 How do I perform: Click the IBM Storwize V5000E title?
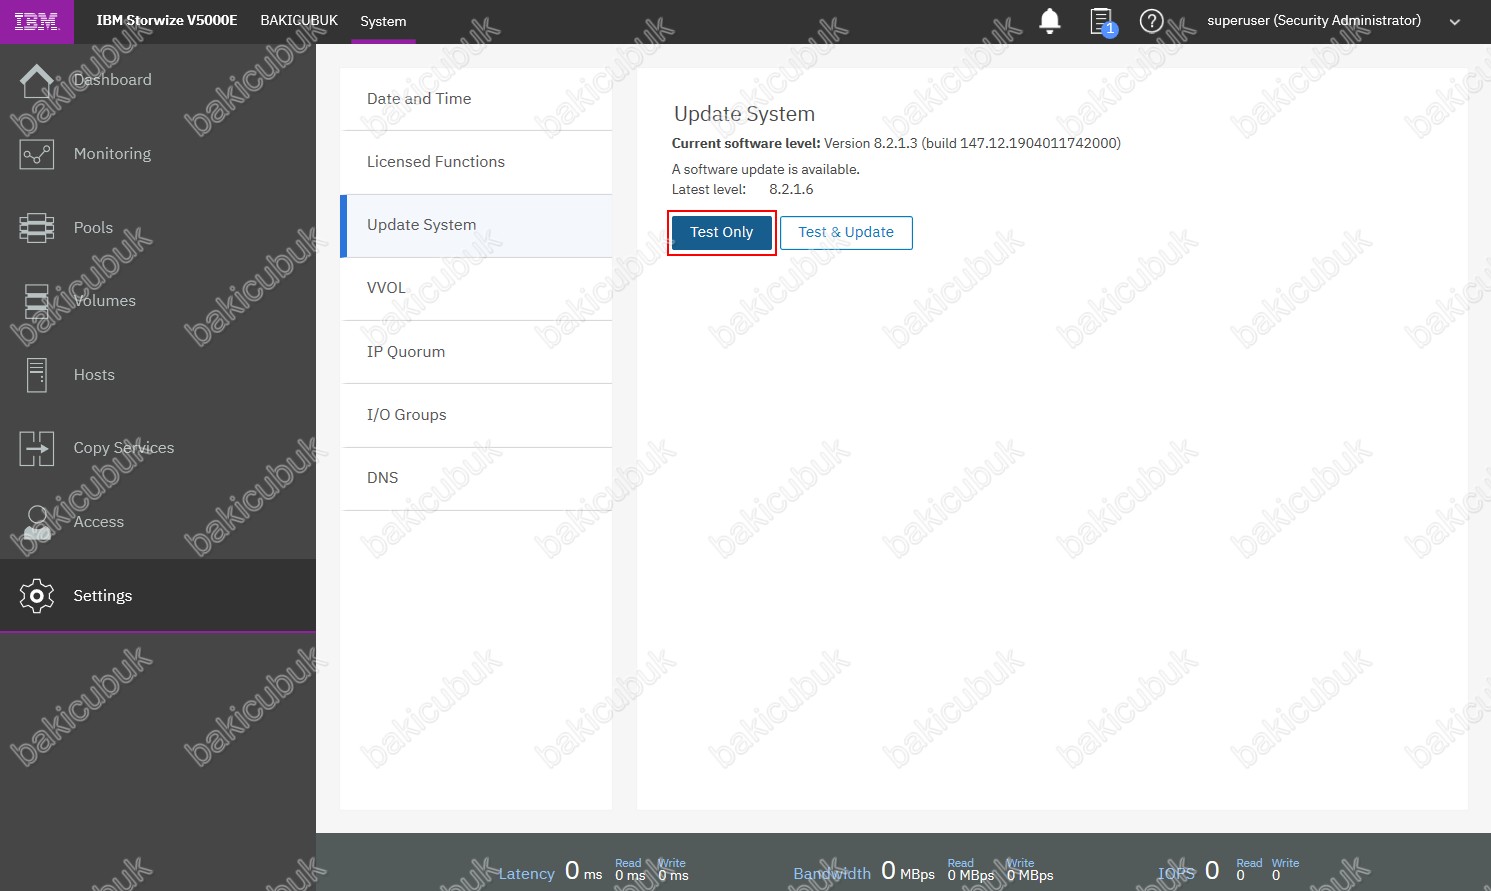click(167, 20)
